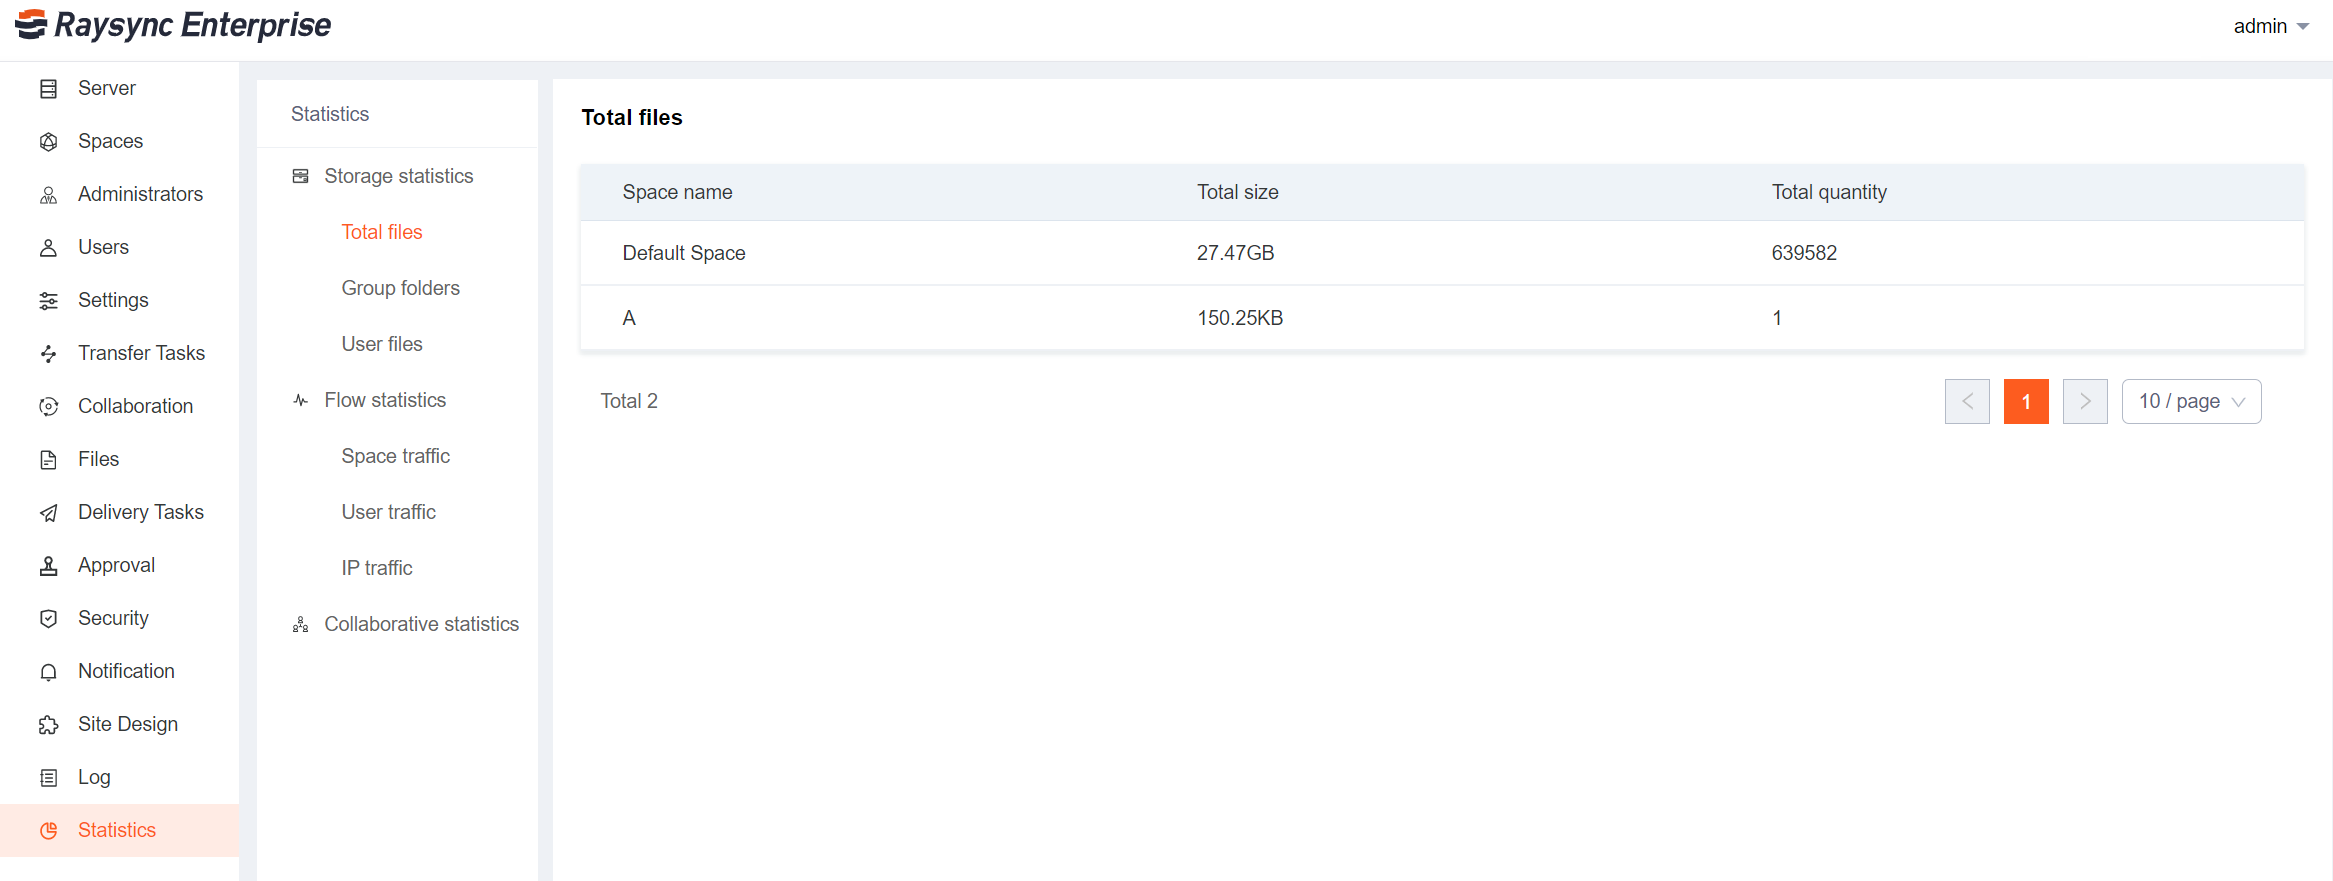The image size is (2333, 881).
Task: Click the Notification bell icon
Action: point(48,672)
